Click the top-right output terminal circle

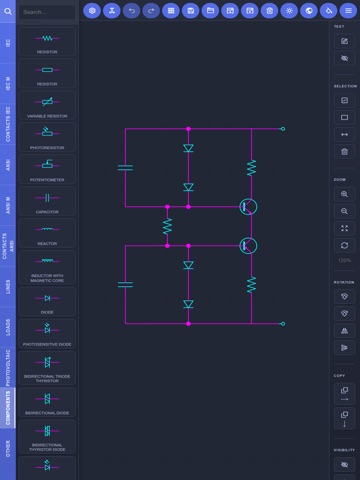coord(283,129)
